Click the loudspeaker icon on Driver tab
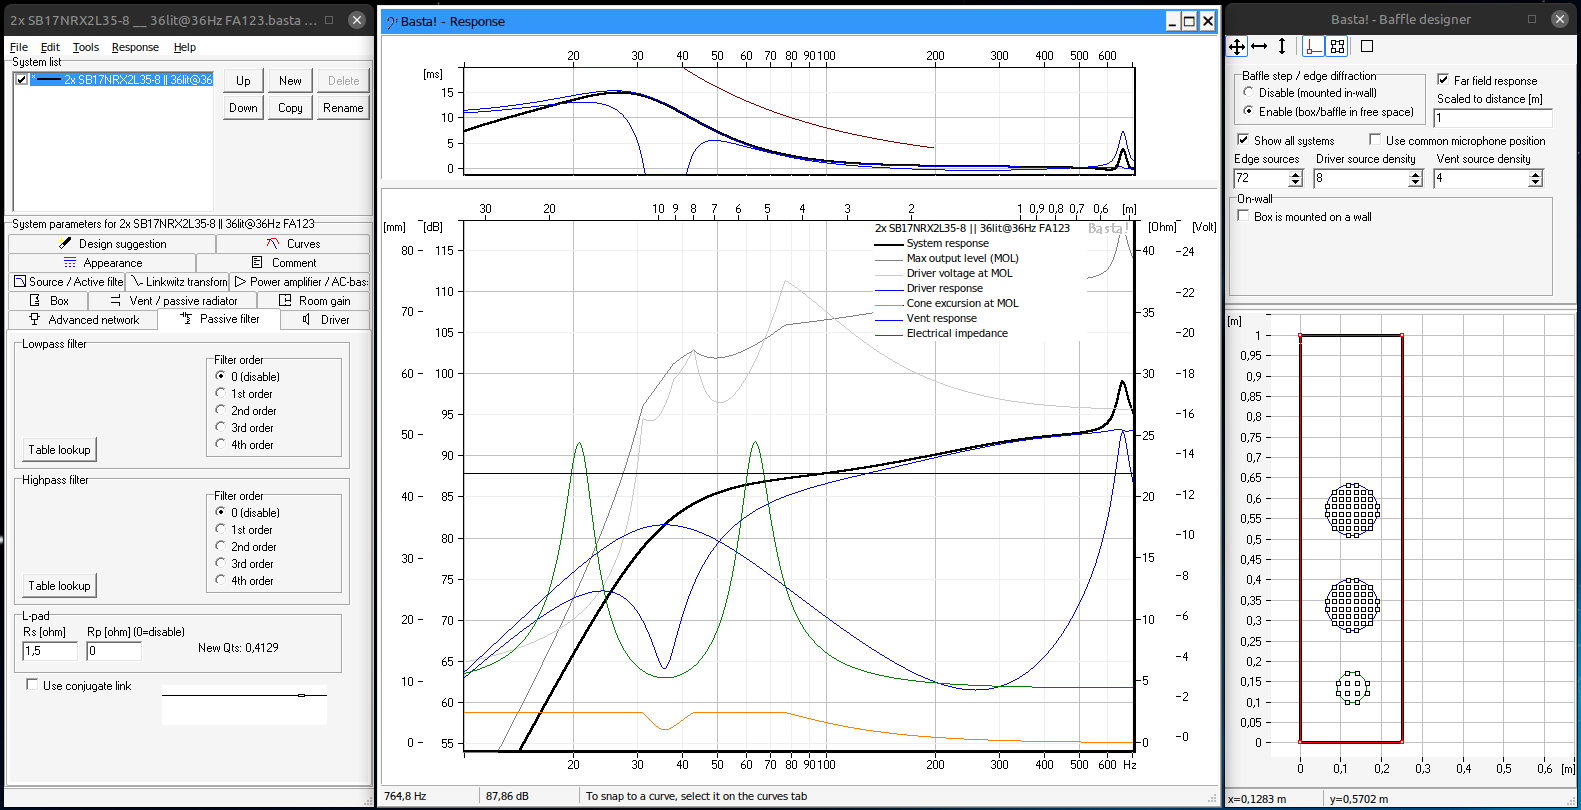This screenshot has width=1581, height=810. 306,319
